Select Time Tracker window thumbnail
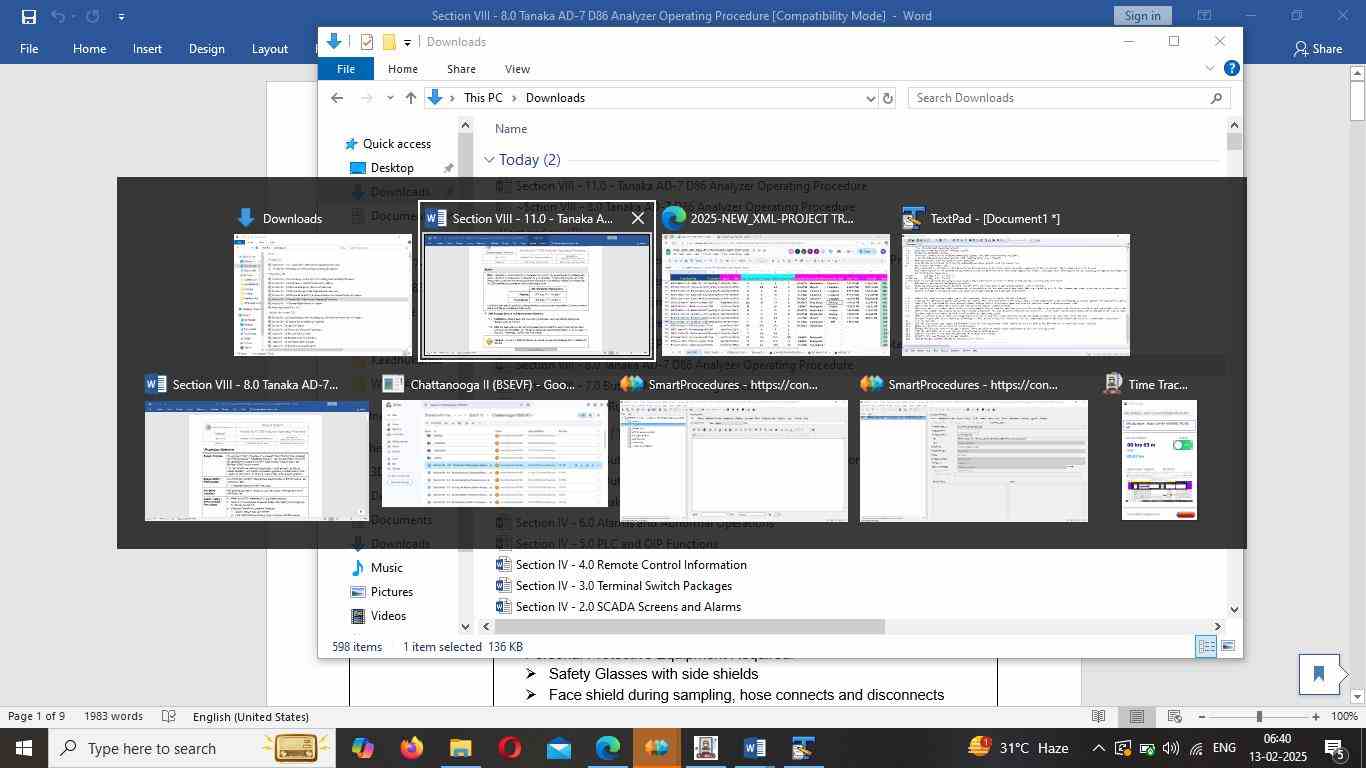Image resolution: width=1366 pixels, height=768 pixels. [x=1159, y=460]
